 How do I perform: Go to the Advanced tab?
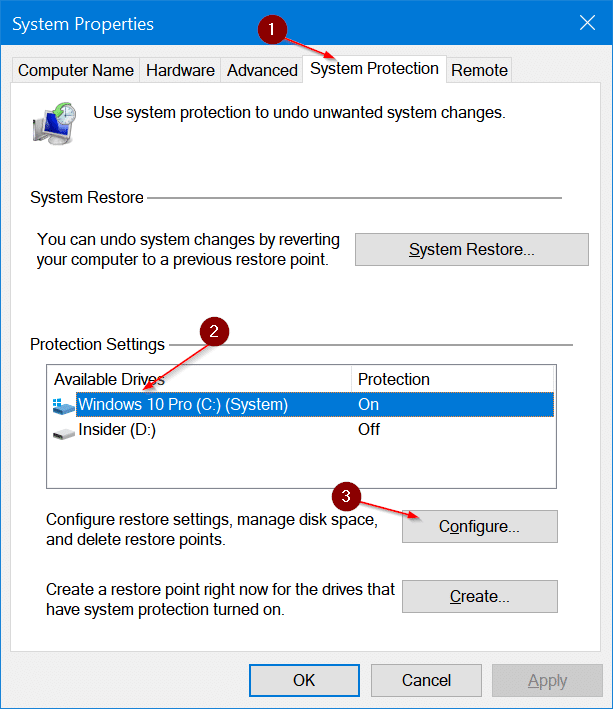[x=262, y=70]
